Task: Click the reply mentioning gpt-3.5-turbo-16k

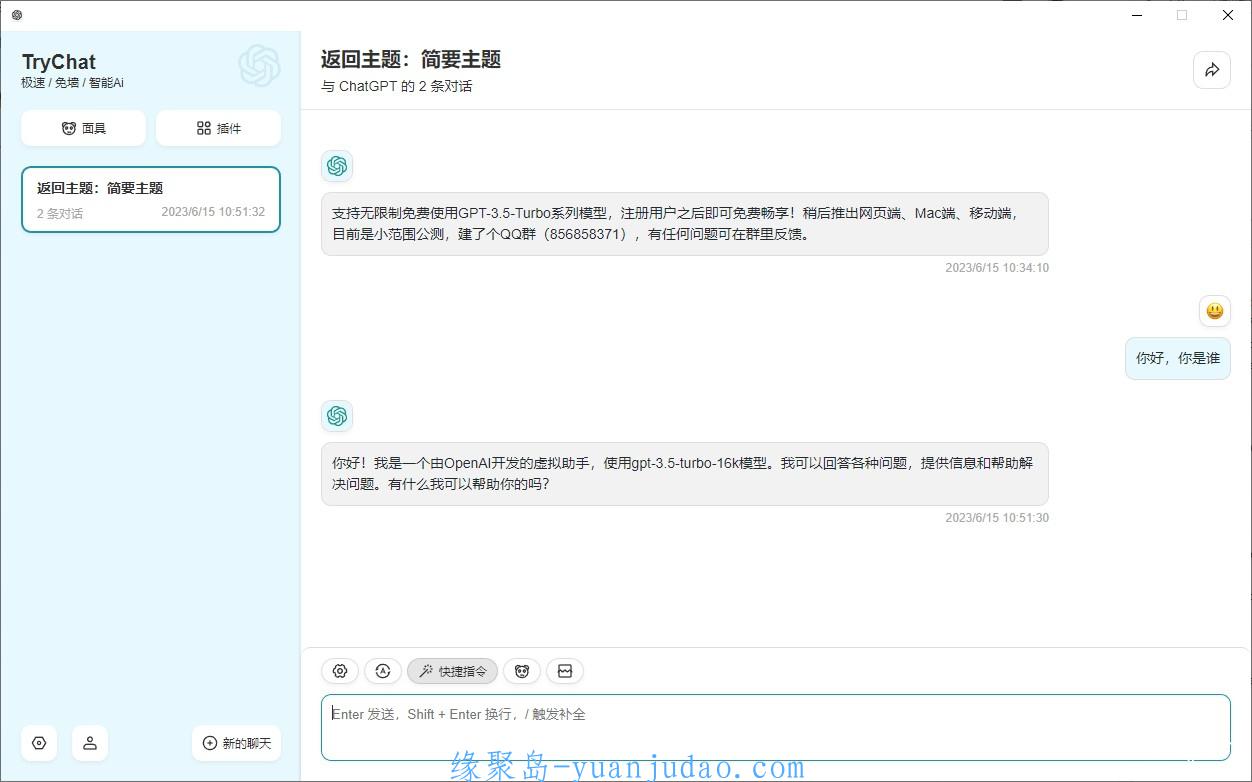Action: coord(685,474)
